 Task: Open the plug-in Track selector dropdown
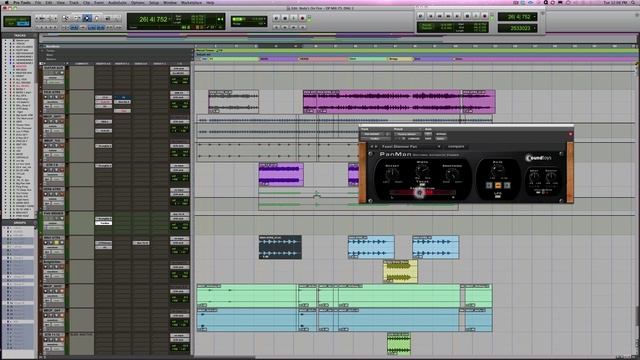[376, 134]
